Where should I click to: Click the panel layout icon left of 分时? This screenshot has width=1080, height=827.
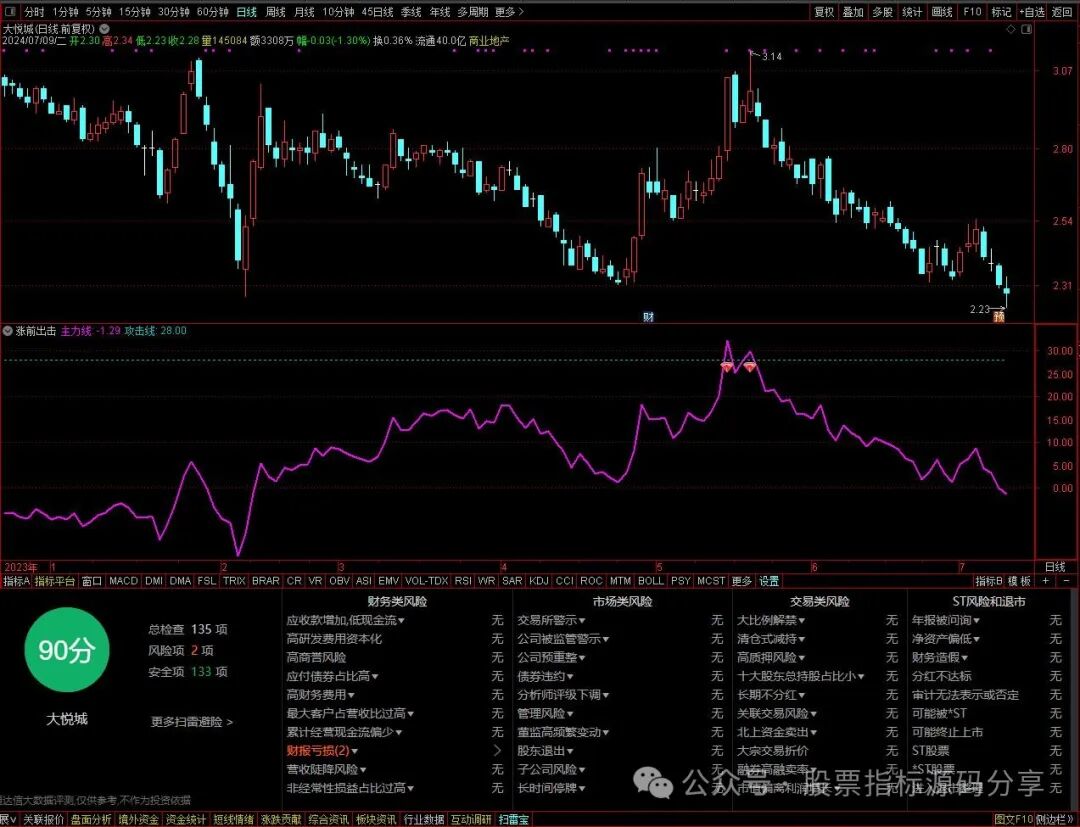[12, 12]
